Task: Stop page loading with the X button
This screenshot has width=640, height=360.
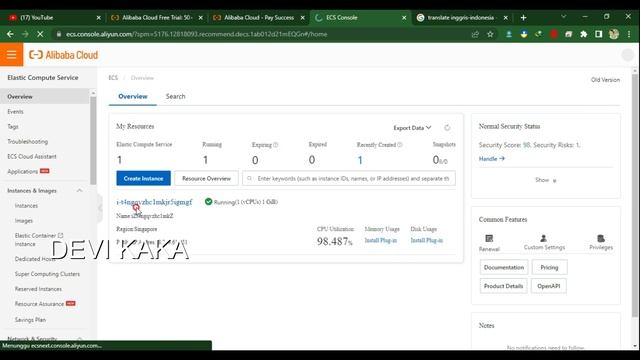Action: (x=40, y=34)
